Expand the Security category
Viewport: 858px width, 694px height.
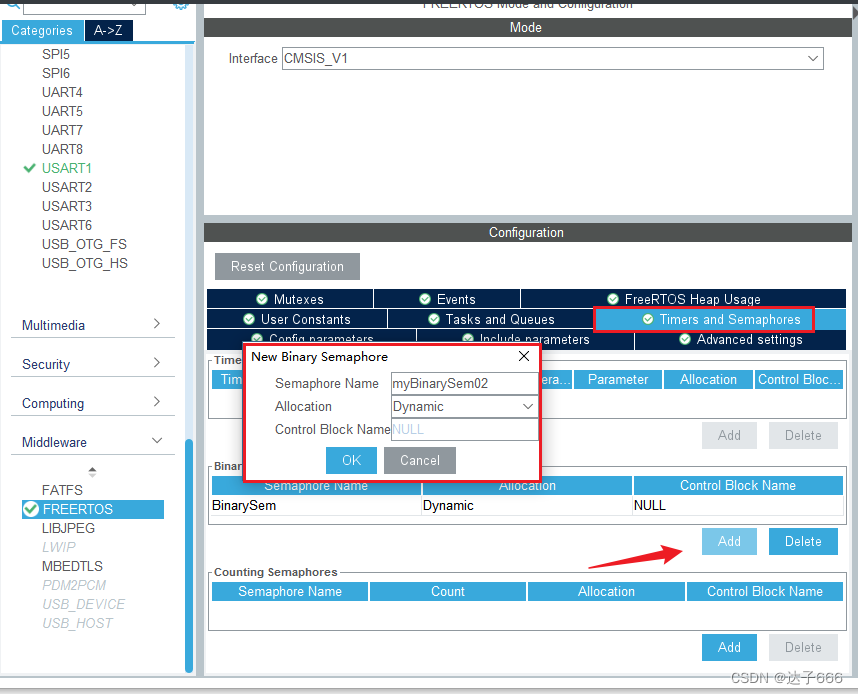[92, 364]
